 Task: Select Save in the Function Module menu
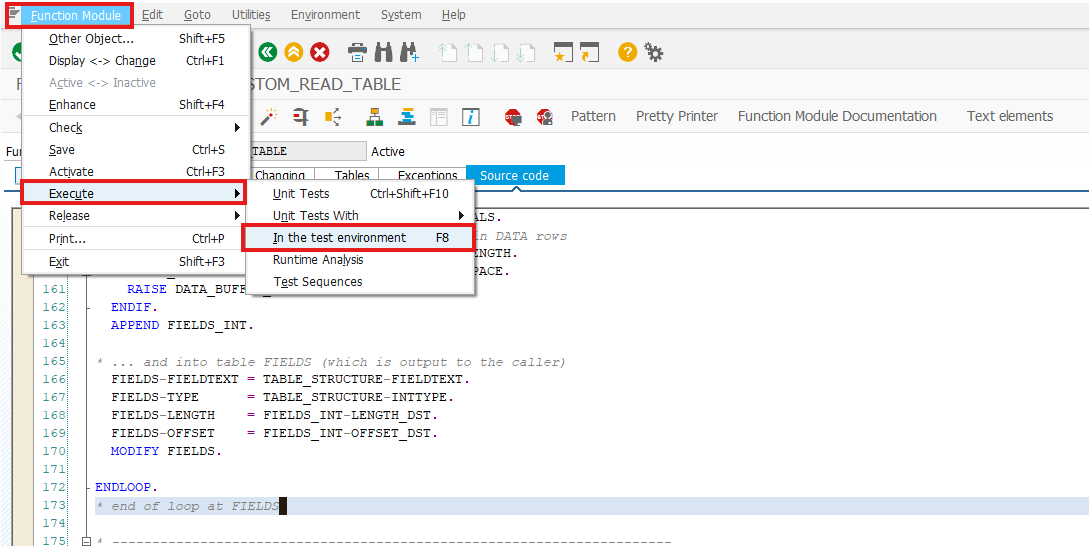(x=137, y=149)
